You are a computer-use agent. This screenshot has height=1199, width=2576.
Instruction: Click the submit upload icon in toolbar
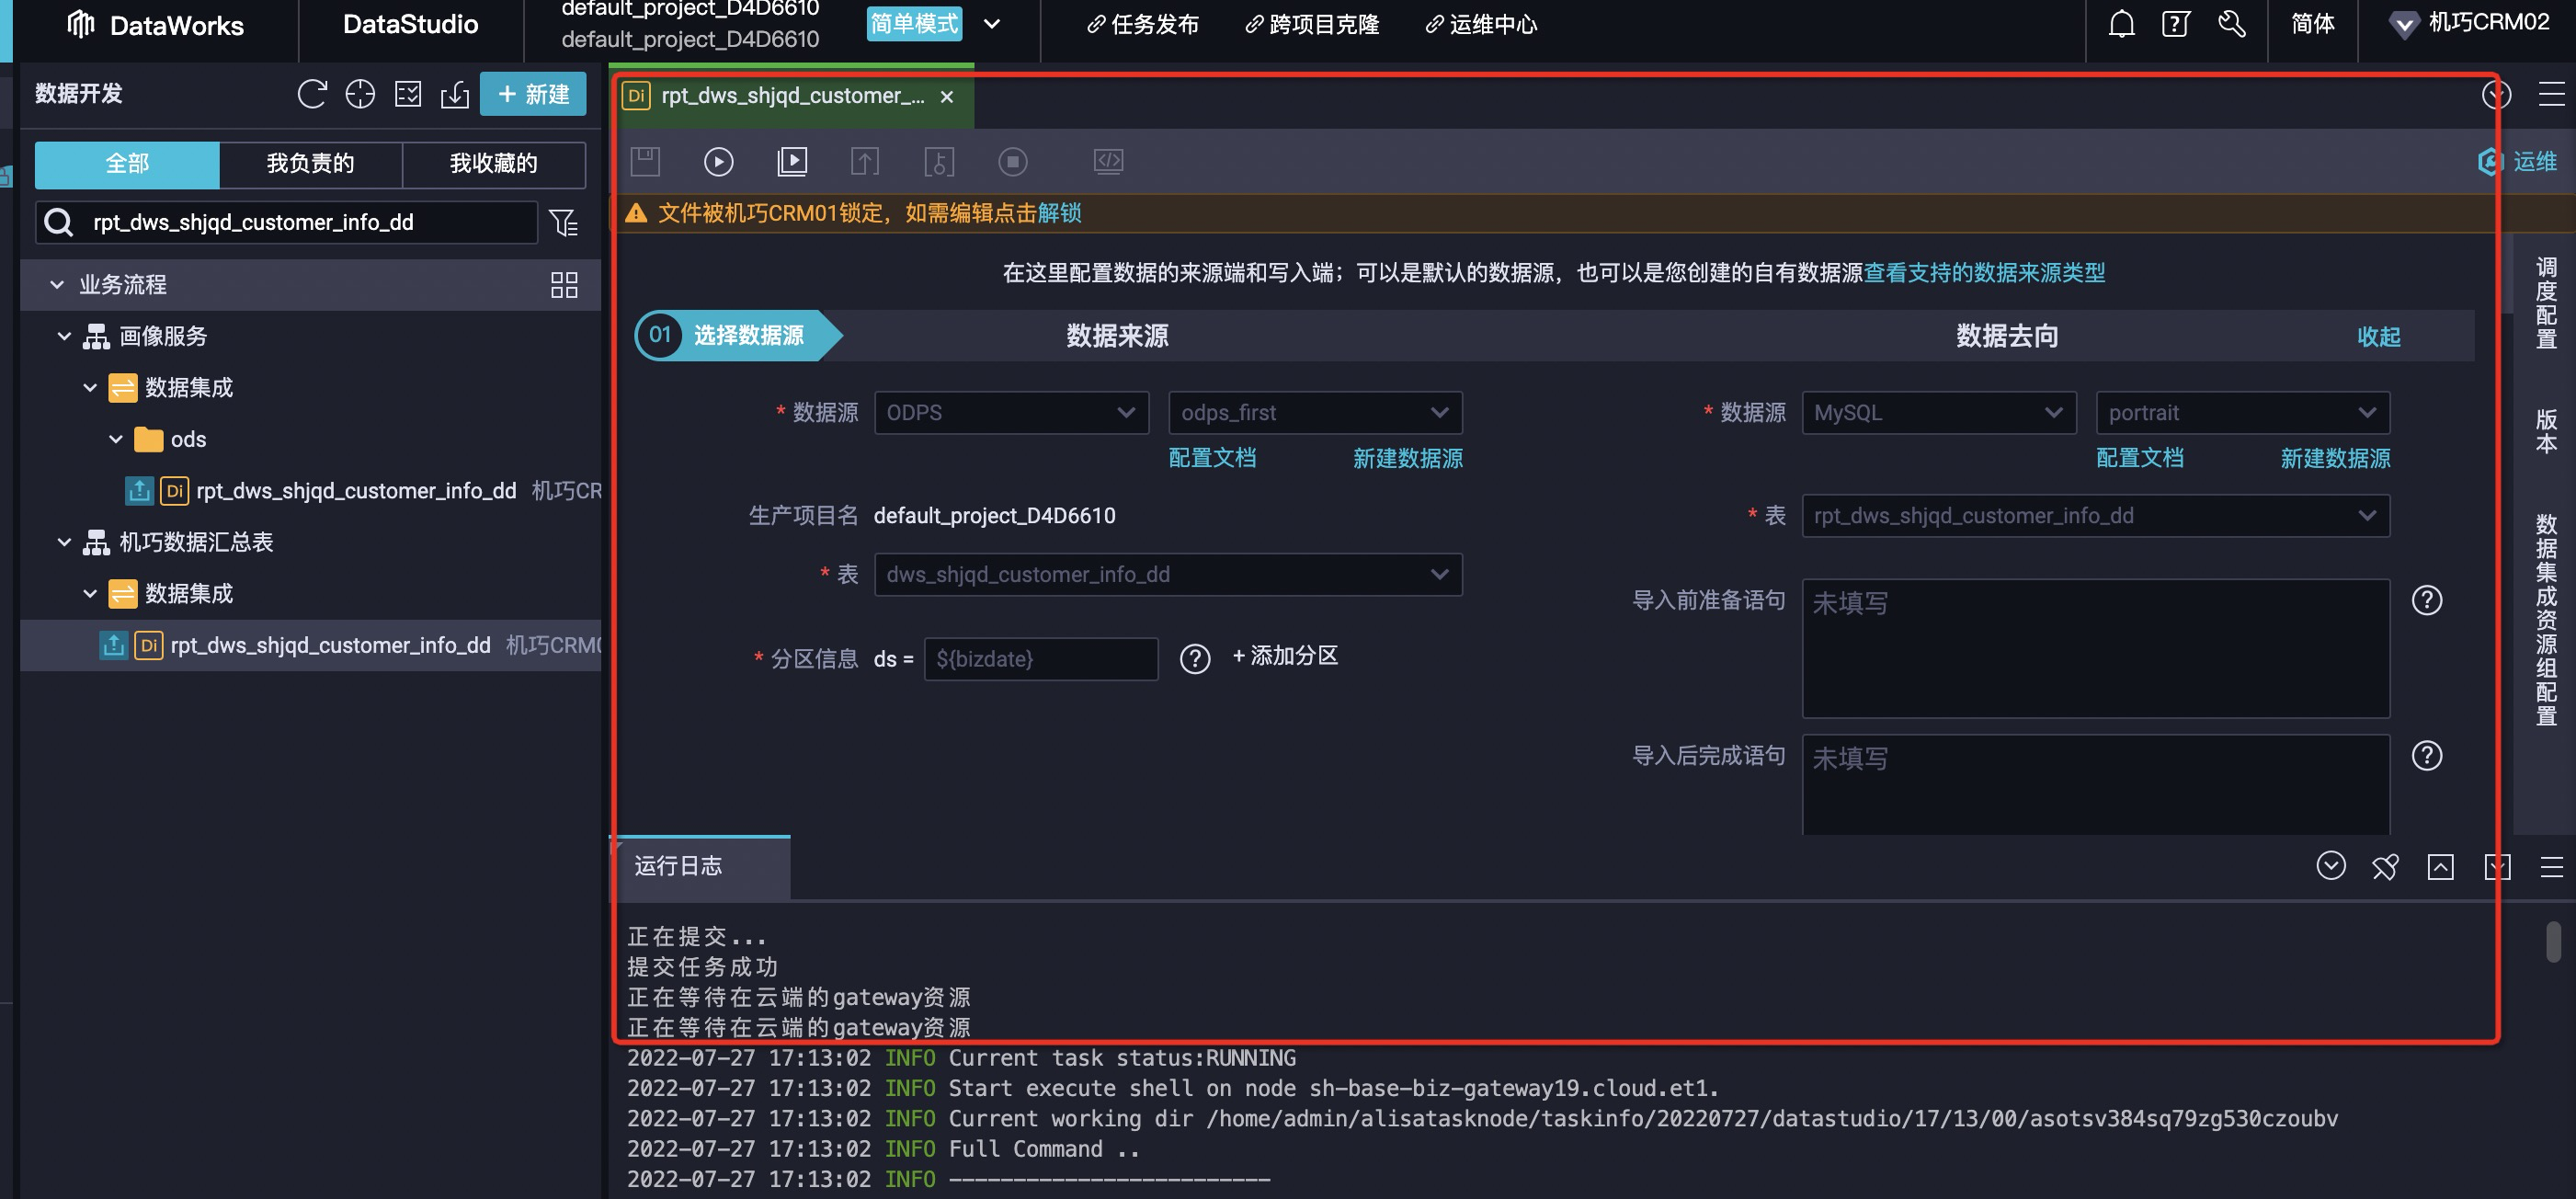coord(865,161)
